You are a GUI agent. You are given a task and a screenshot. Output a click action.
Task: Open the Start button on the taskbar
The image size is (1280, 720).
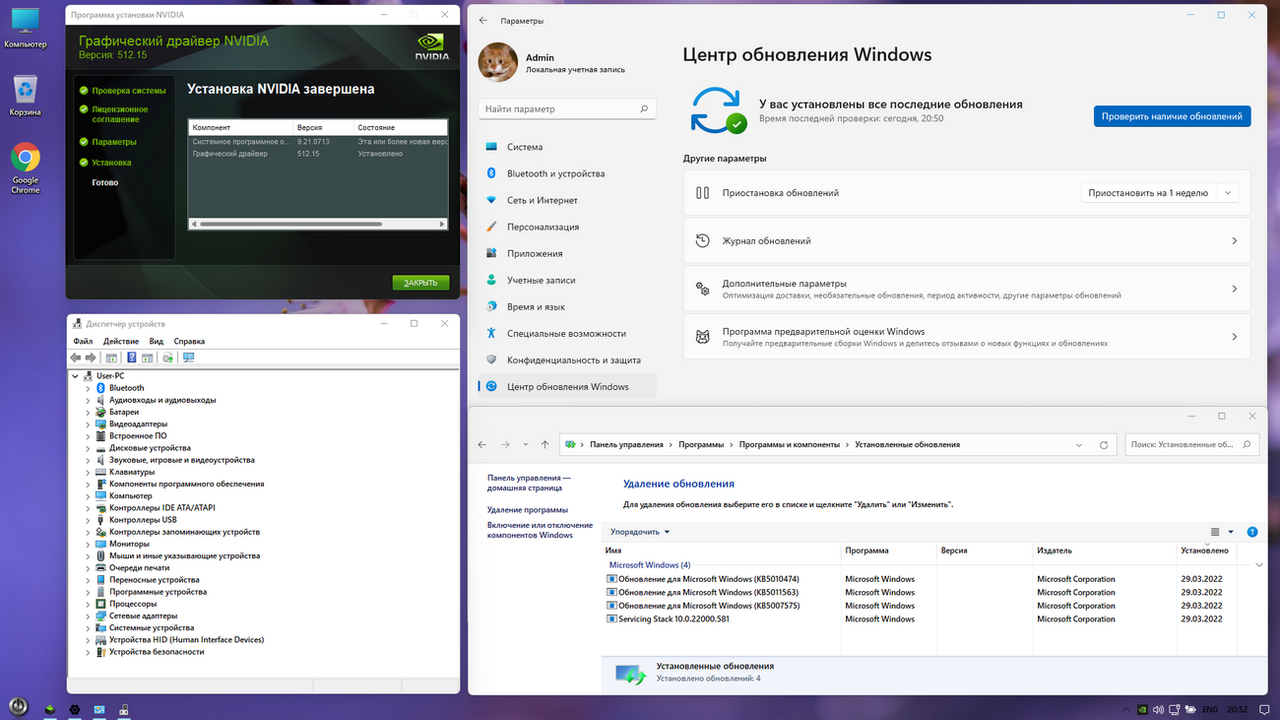[19, 708]
